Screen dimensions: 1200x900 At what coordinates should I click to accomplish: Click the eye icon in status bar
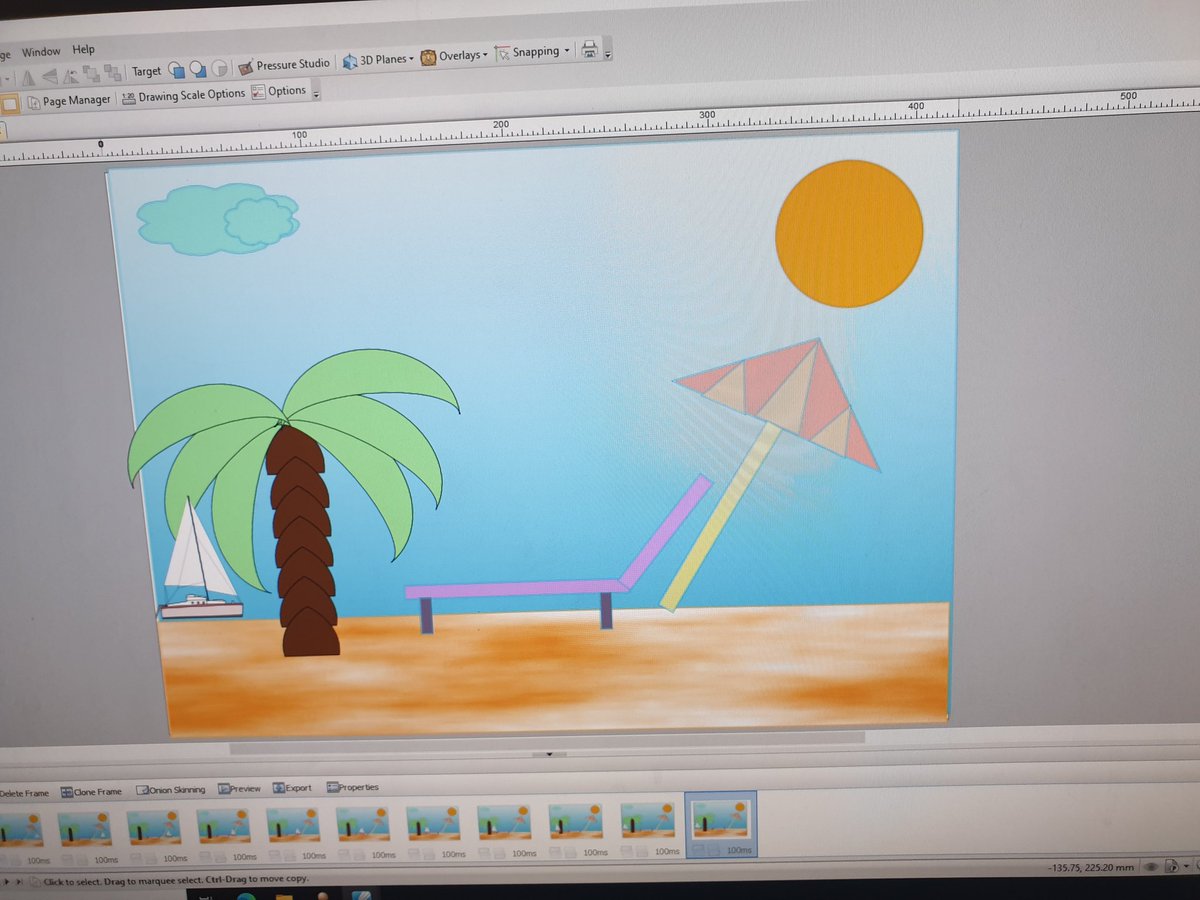(1152, 867)
